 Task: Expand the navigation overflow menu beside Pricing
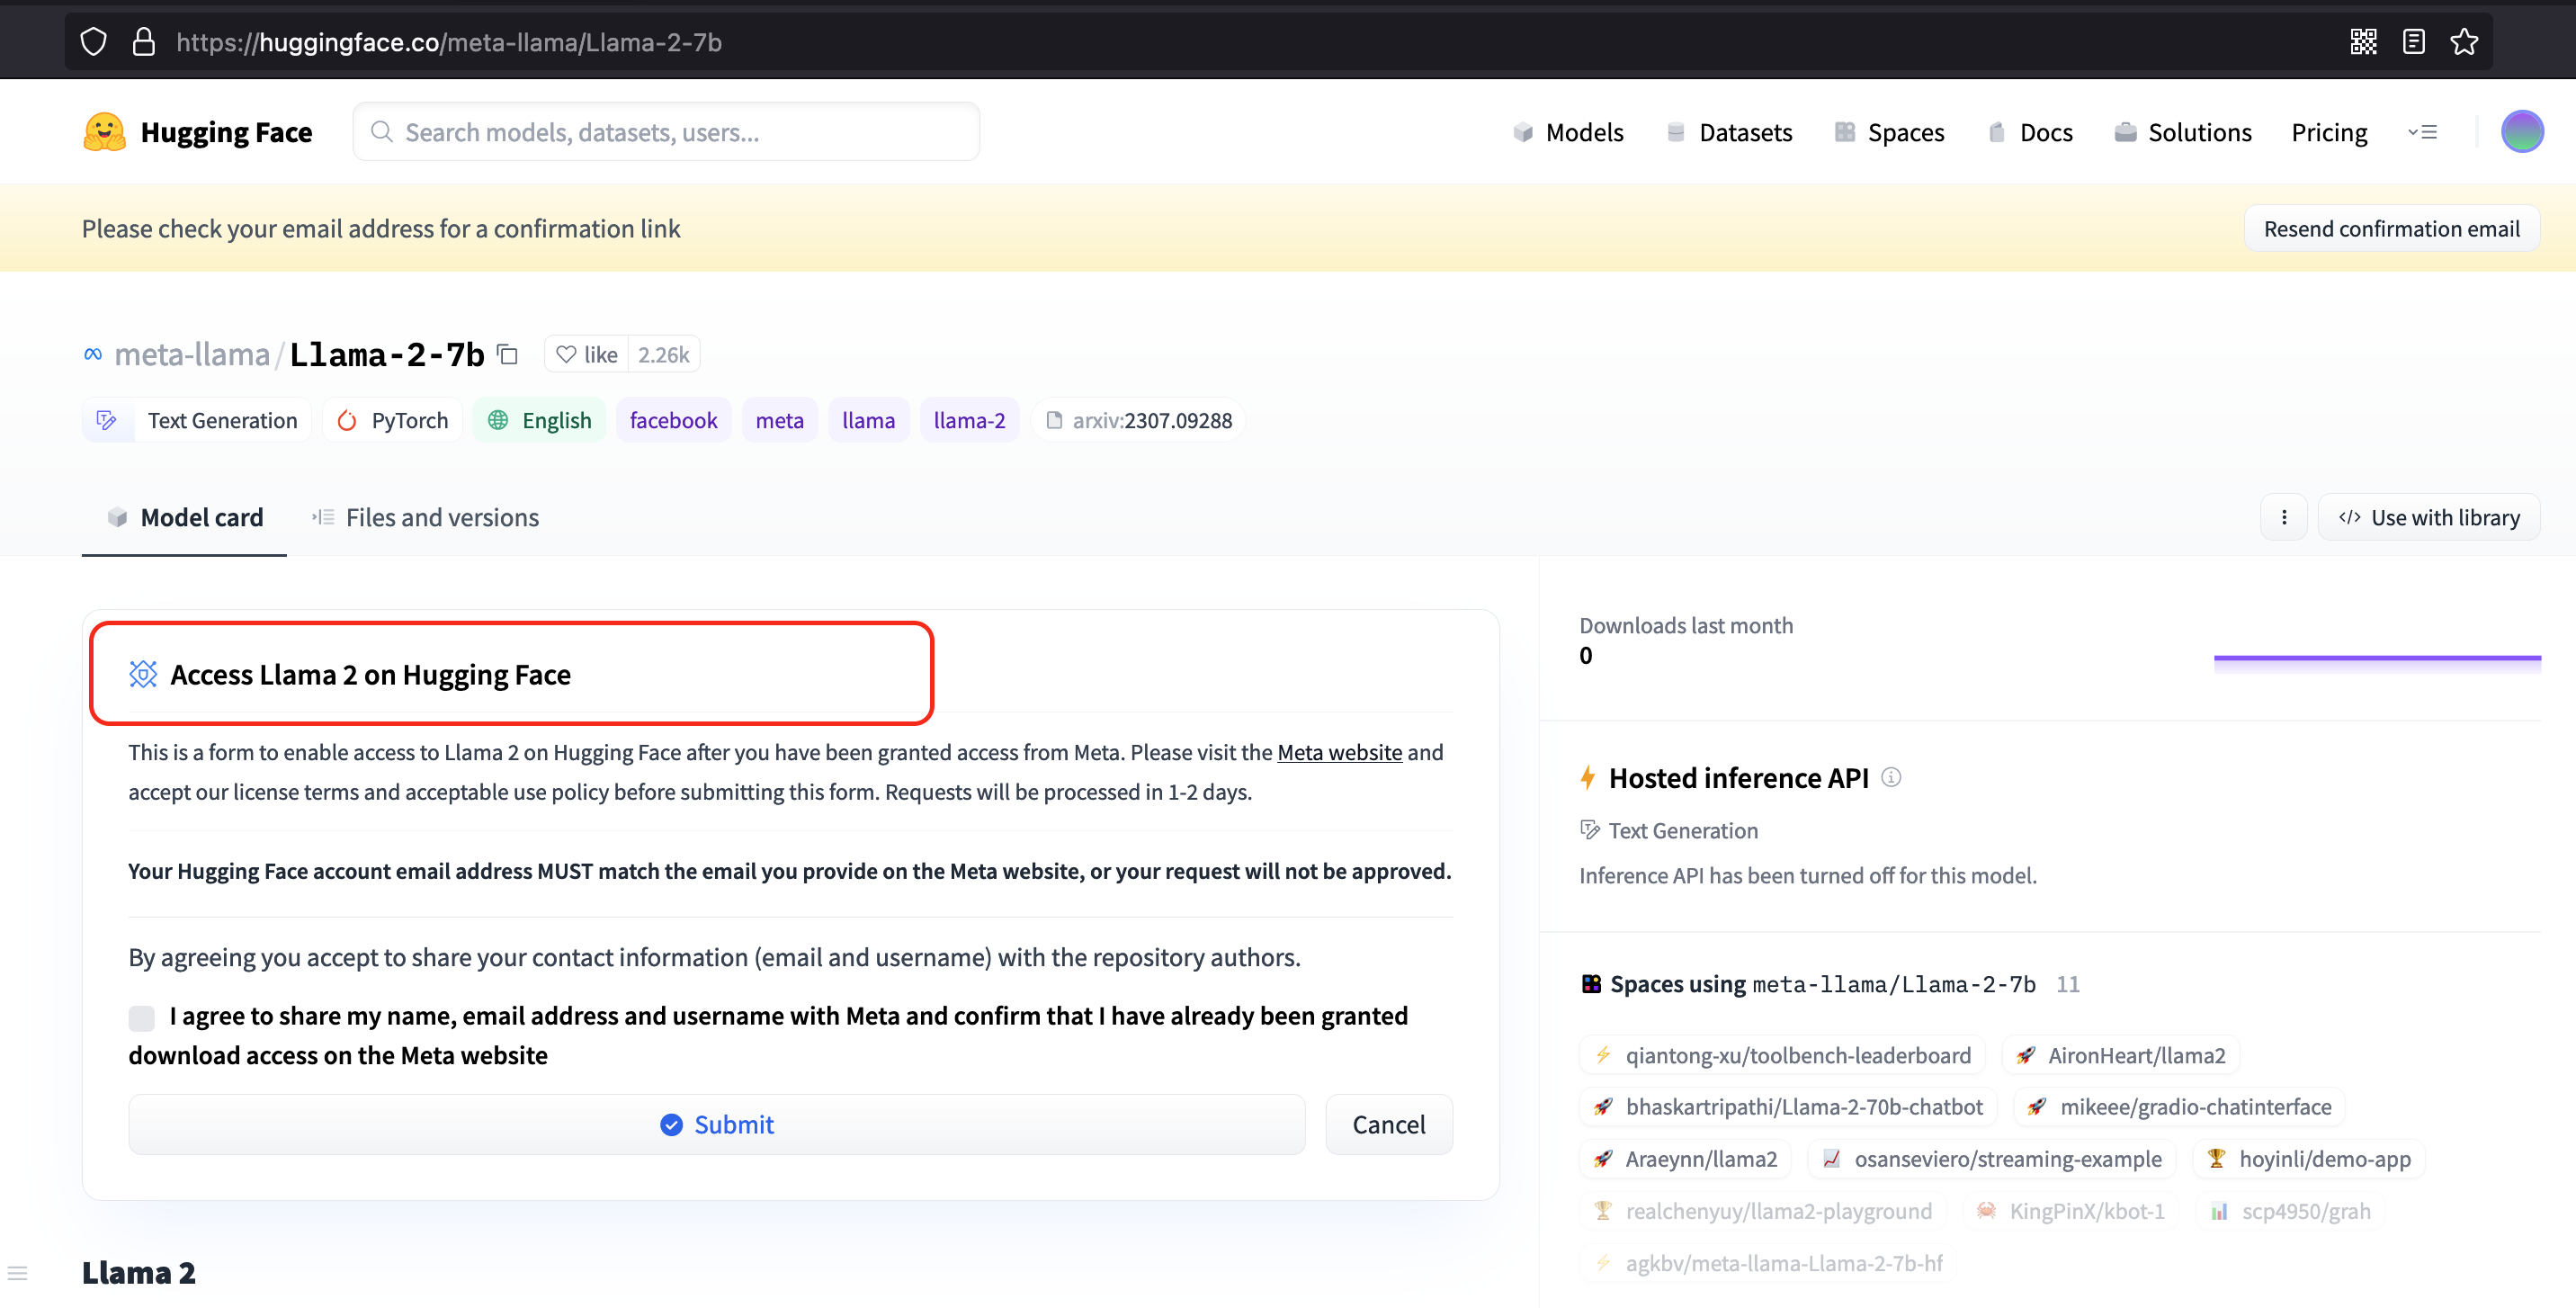coord(2425,131)
